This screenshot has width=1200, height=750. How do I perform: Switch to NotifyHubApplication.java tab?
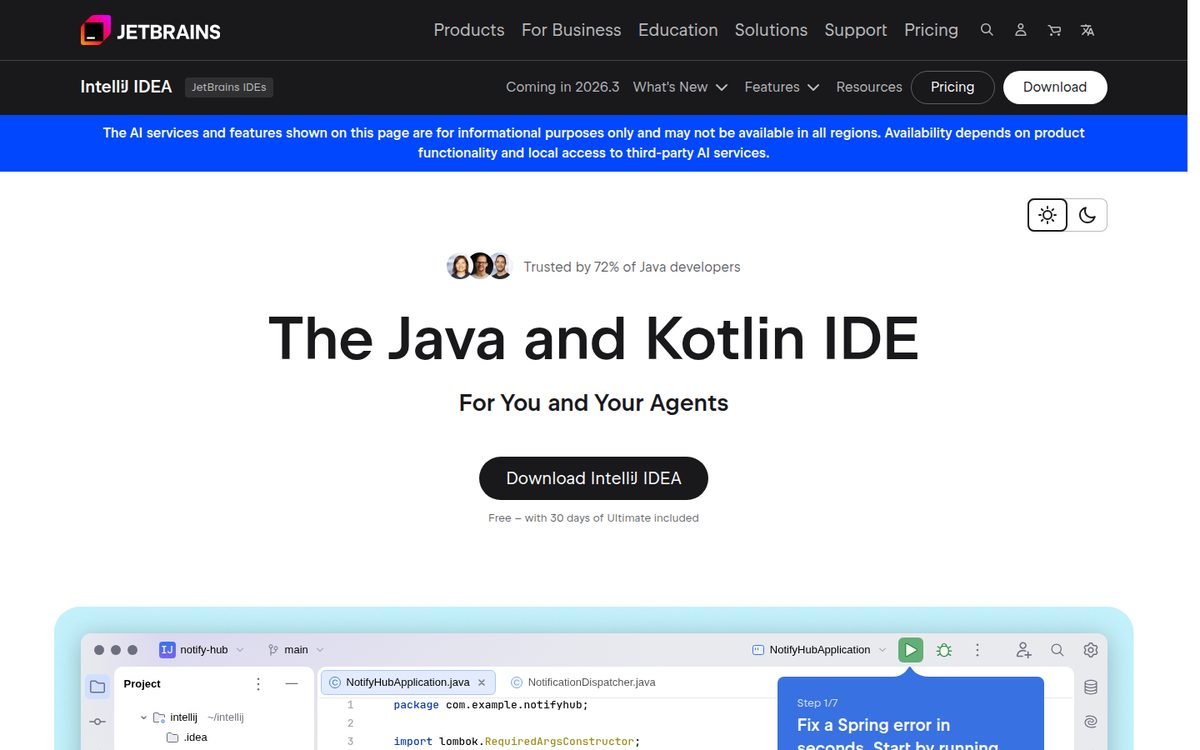click(x=408, y=683)
